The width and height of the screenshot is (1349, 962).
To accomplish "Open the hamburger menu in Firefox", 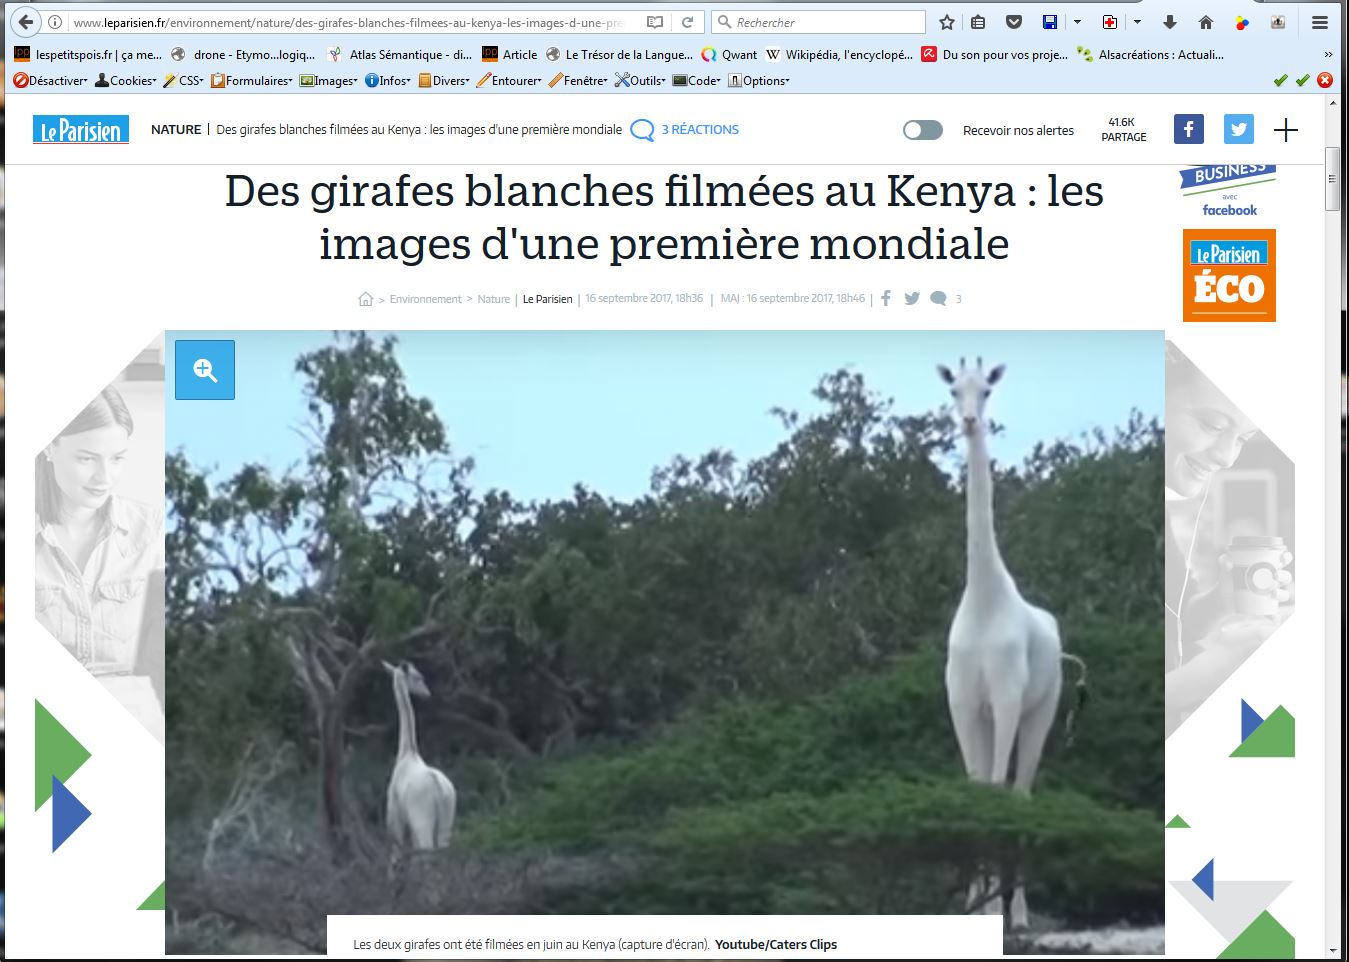I will [1319, 22].
